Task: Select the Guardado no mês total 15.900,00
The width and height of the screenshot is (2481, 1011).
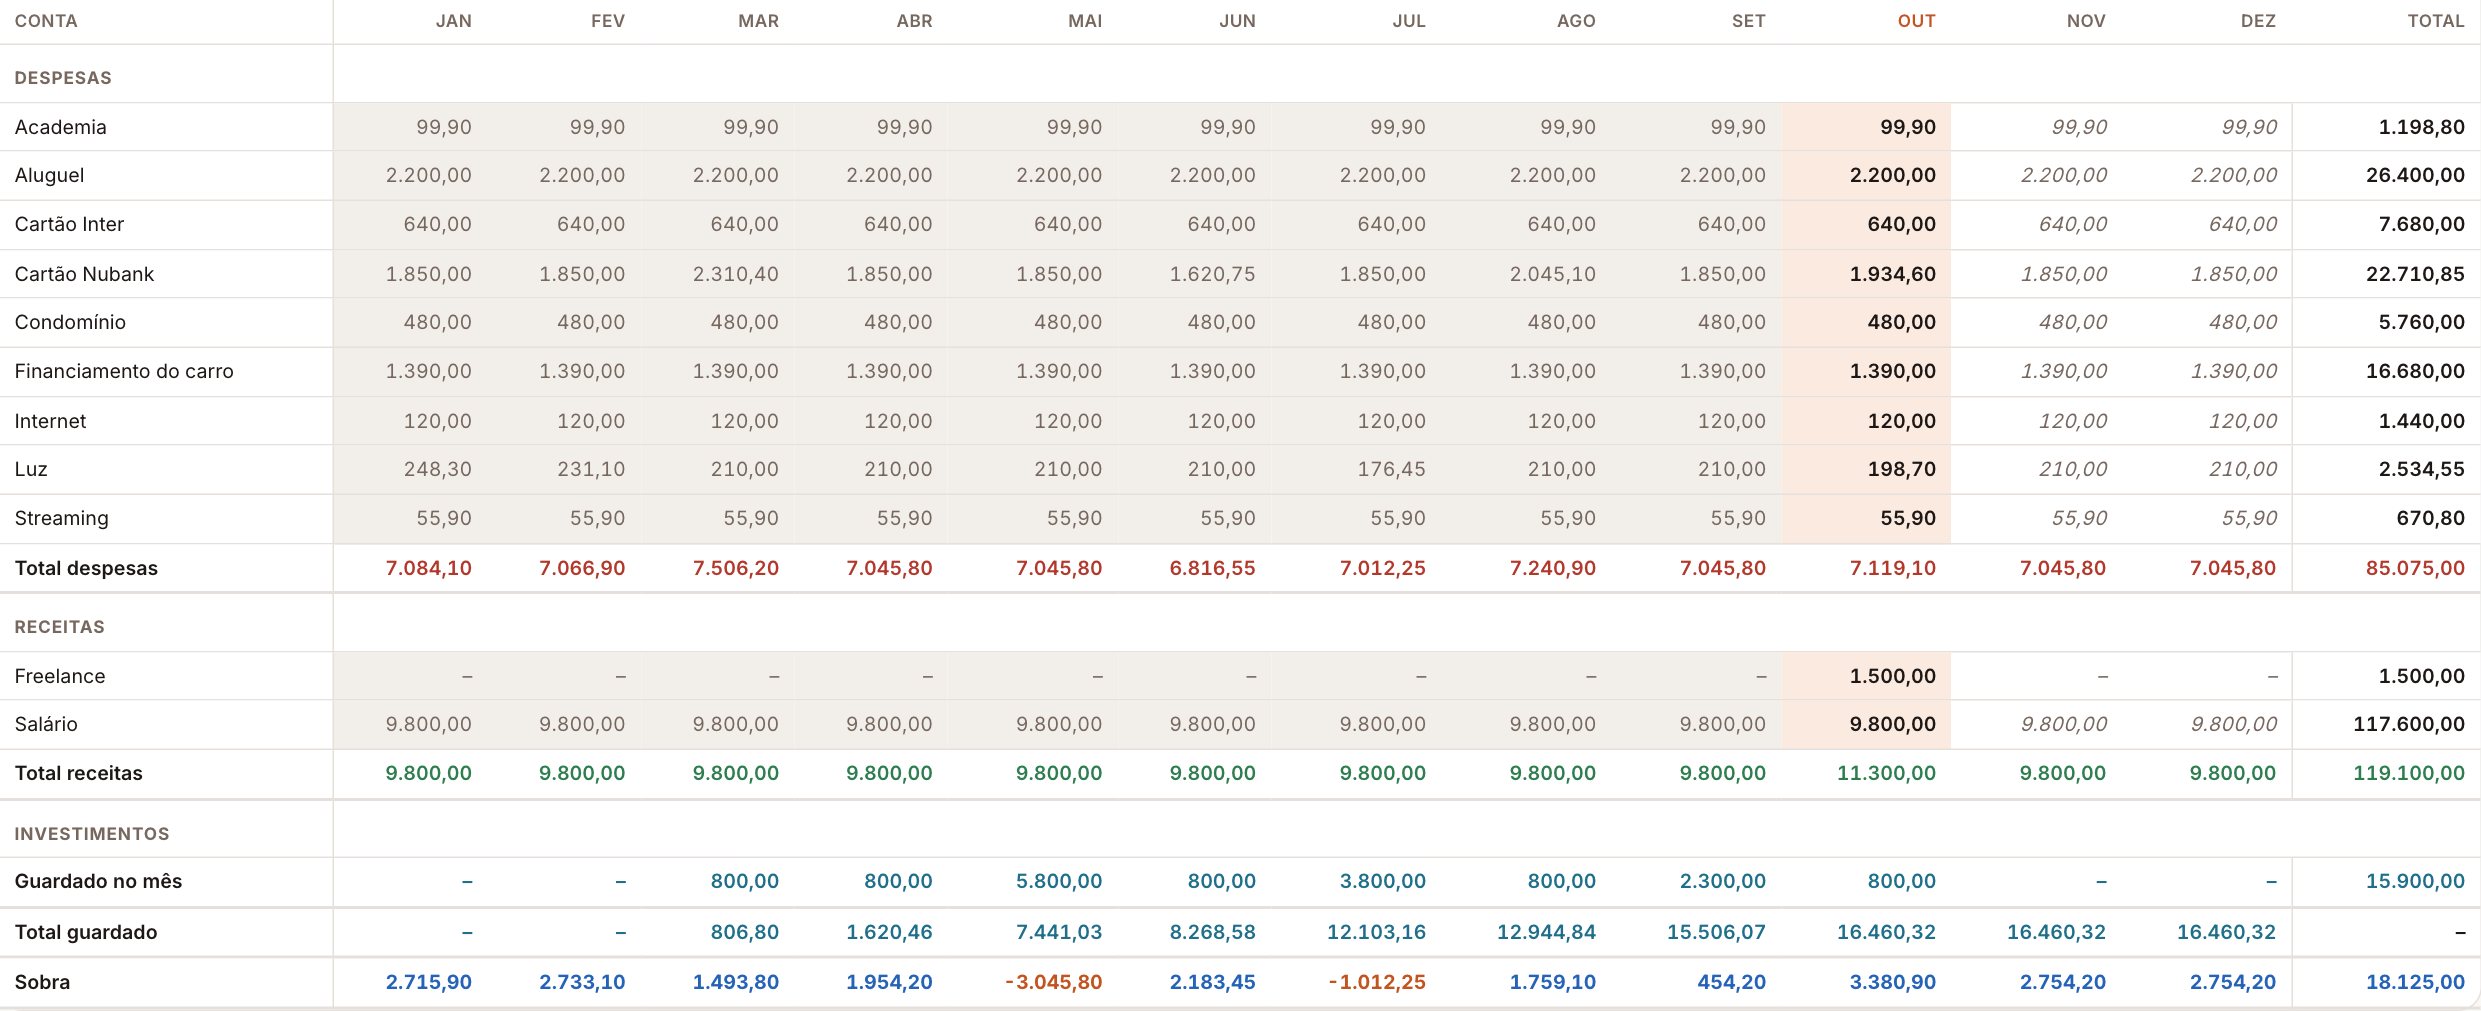Action: [2415, 881]
